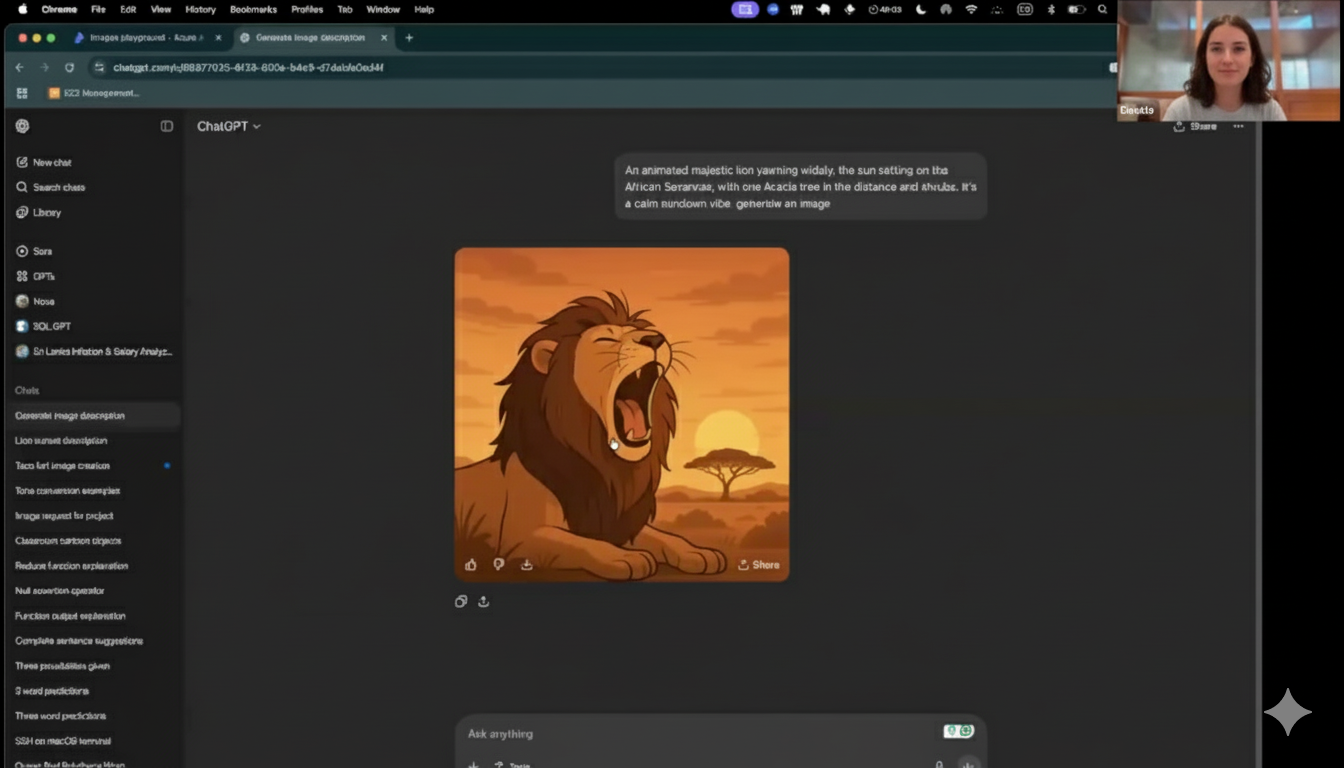Click the plus attach icon in the message composer

(474, 764)
